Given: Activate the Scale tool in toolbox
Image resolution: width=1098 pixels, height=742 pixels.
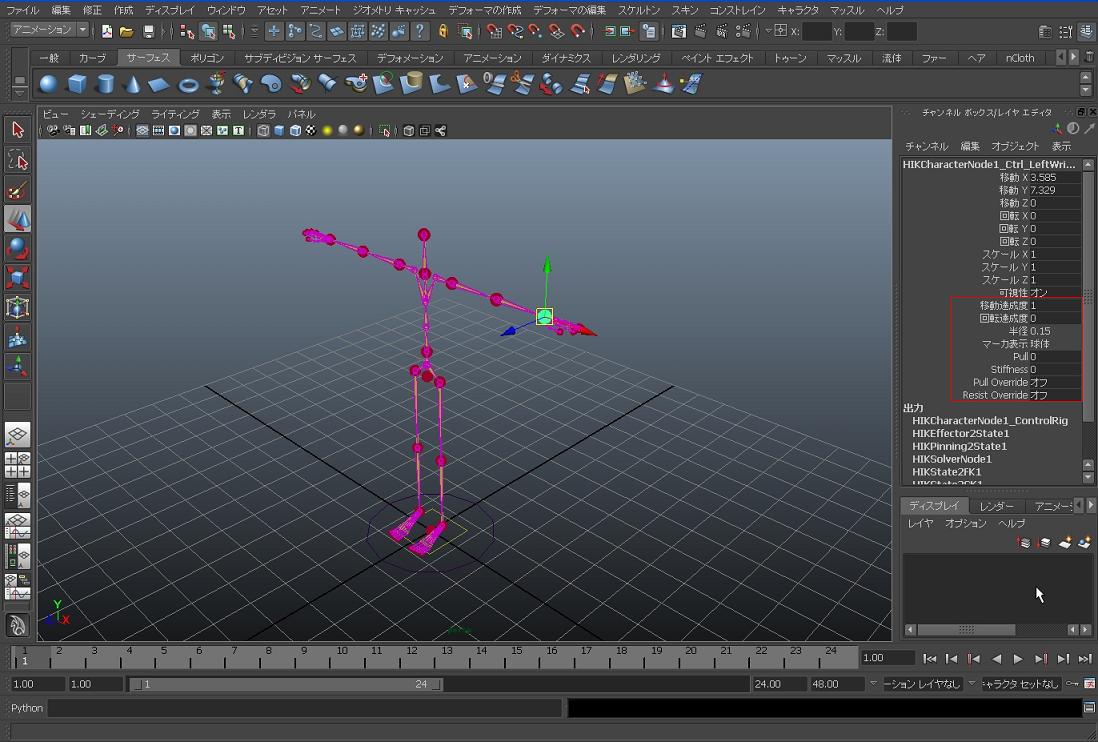Looking at the screenshot, I should 17,277.
